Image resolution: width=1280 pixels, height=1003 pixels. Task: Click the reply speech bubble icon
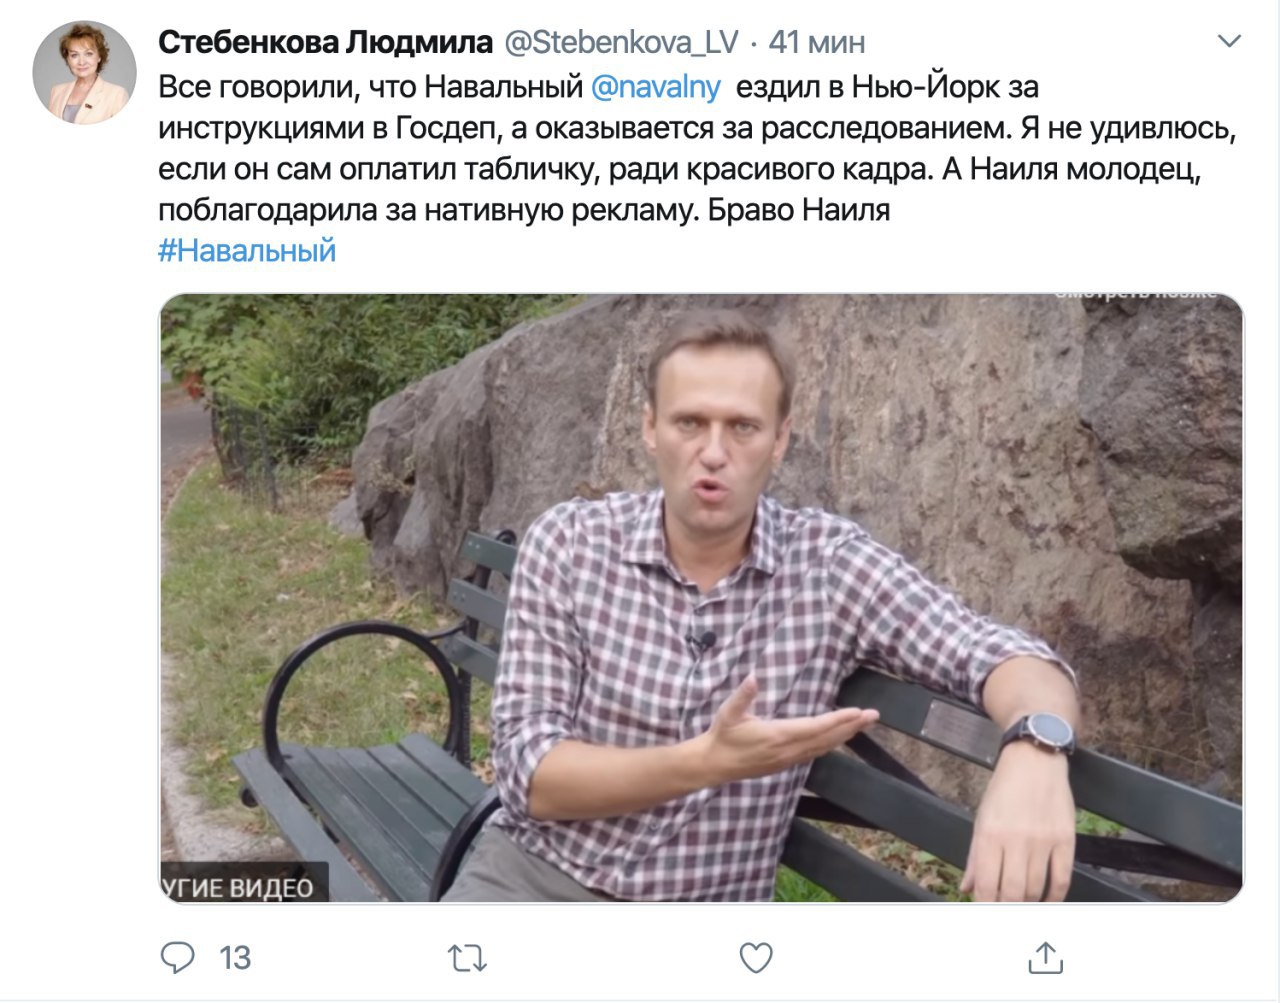[178, 957]
